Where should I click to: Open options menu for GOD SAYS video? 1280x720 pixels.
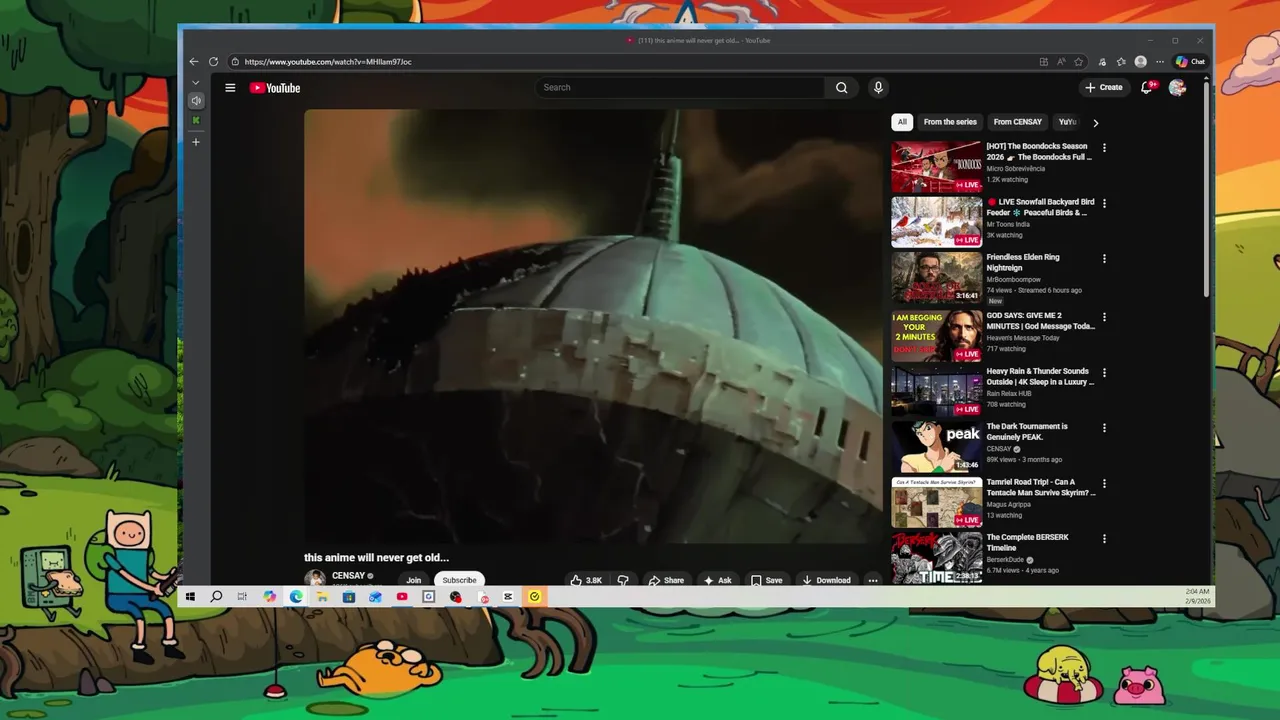click(x=1104, y=317)
